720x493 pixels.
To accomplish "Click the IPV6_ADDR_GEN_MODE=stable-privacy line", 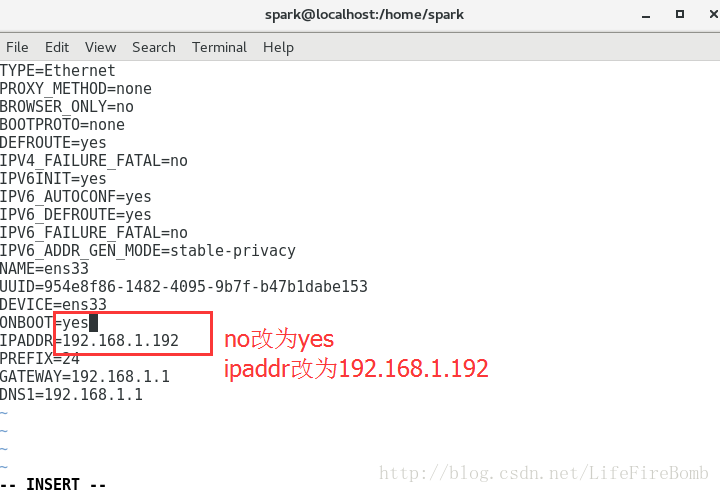I will [148, 251].
